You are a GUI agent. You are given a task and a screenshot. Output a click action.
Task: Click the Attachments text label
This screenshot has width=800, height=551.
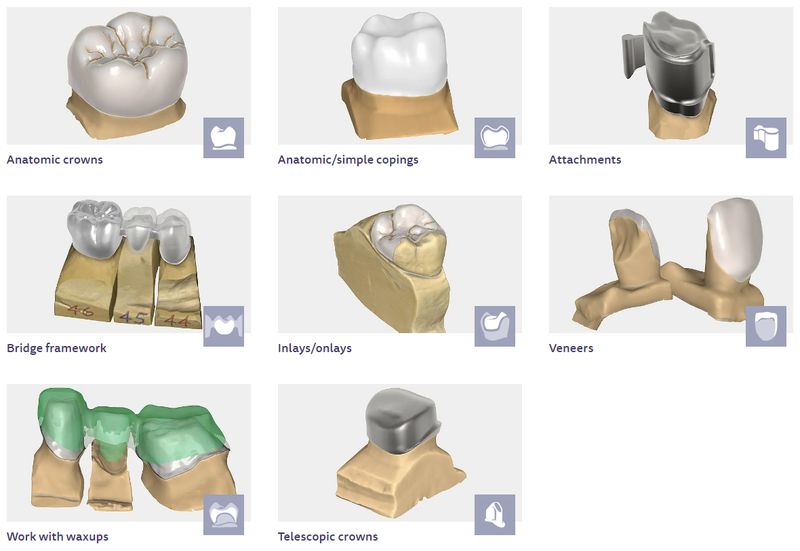585,160
